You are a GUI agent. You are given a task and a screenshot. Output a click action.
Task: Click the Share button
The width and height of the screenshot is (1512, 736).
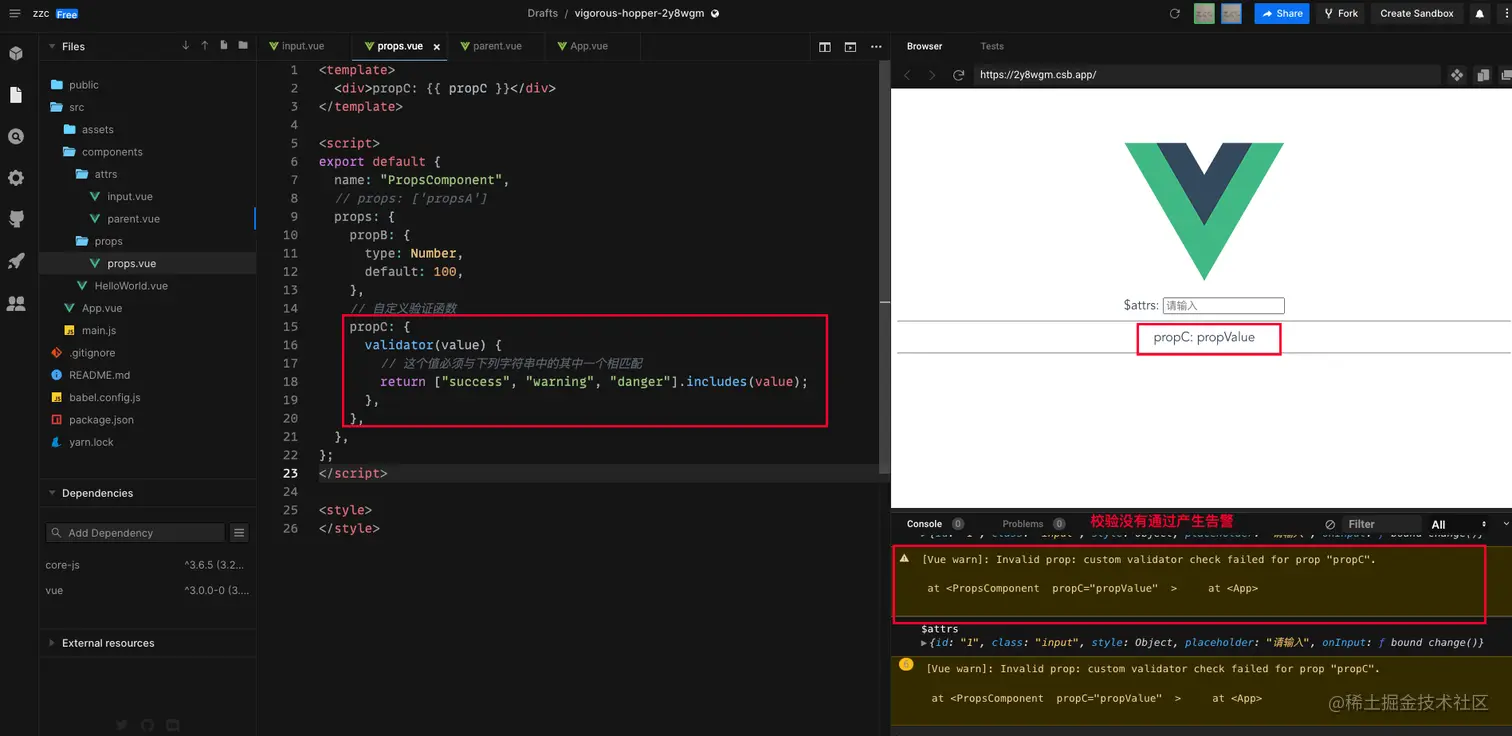[1281, 14]
